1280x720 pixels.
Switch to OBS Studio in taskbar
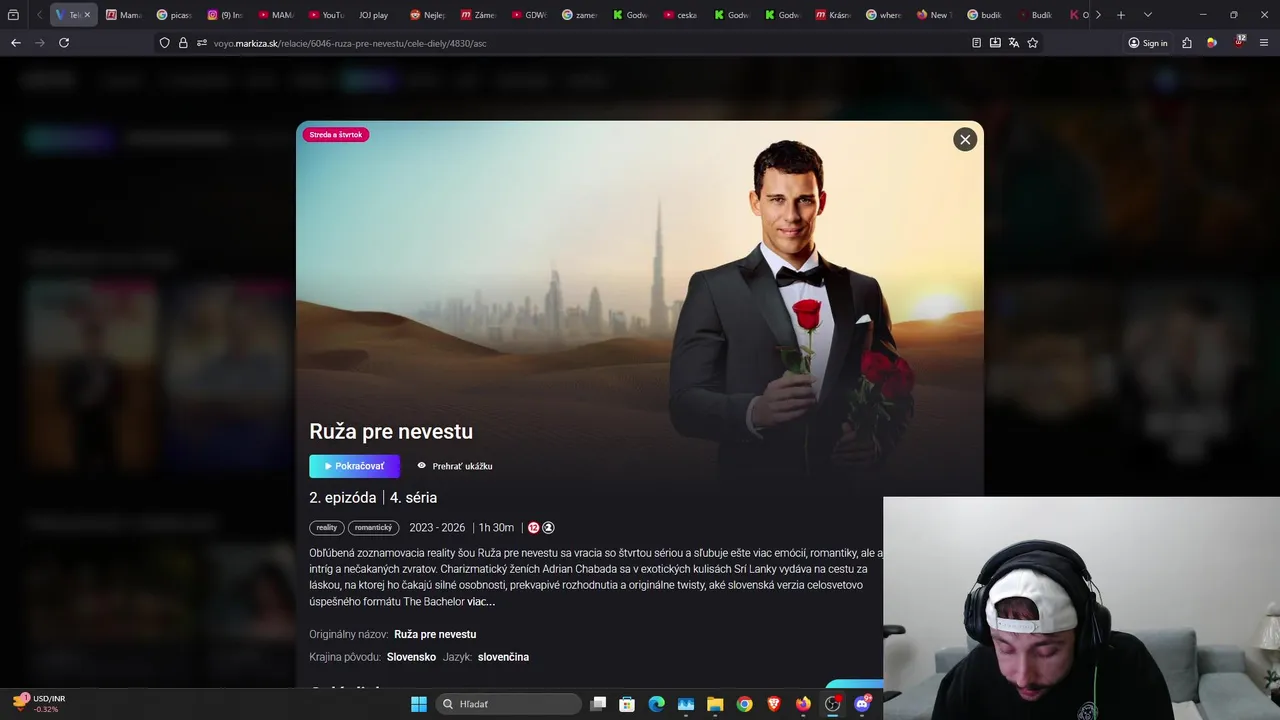click(832, 704)
